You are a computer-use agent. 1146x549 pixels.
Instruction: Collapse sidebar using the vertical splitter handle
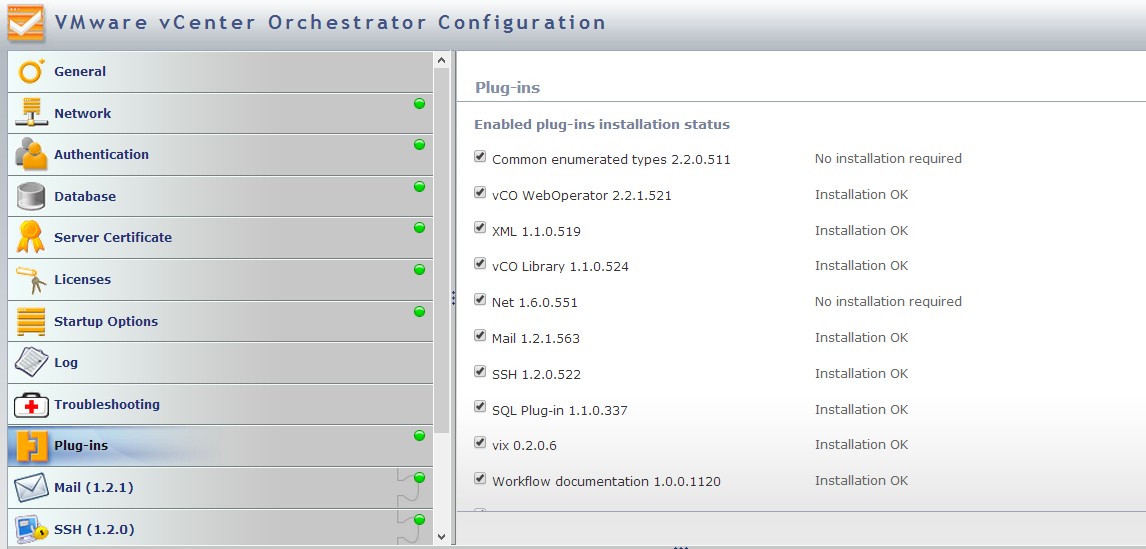pos(453,298)
